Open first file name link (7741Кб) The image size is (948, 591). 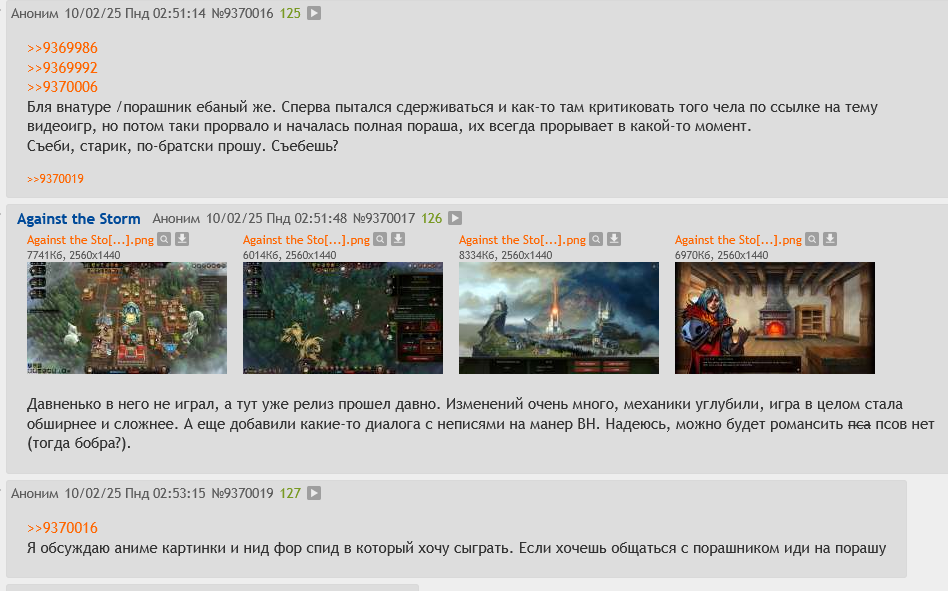pos(90,240)
